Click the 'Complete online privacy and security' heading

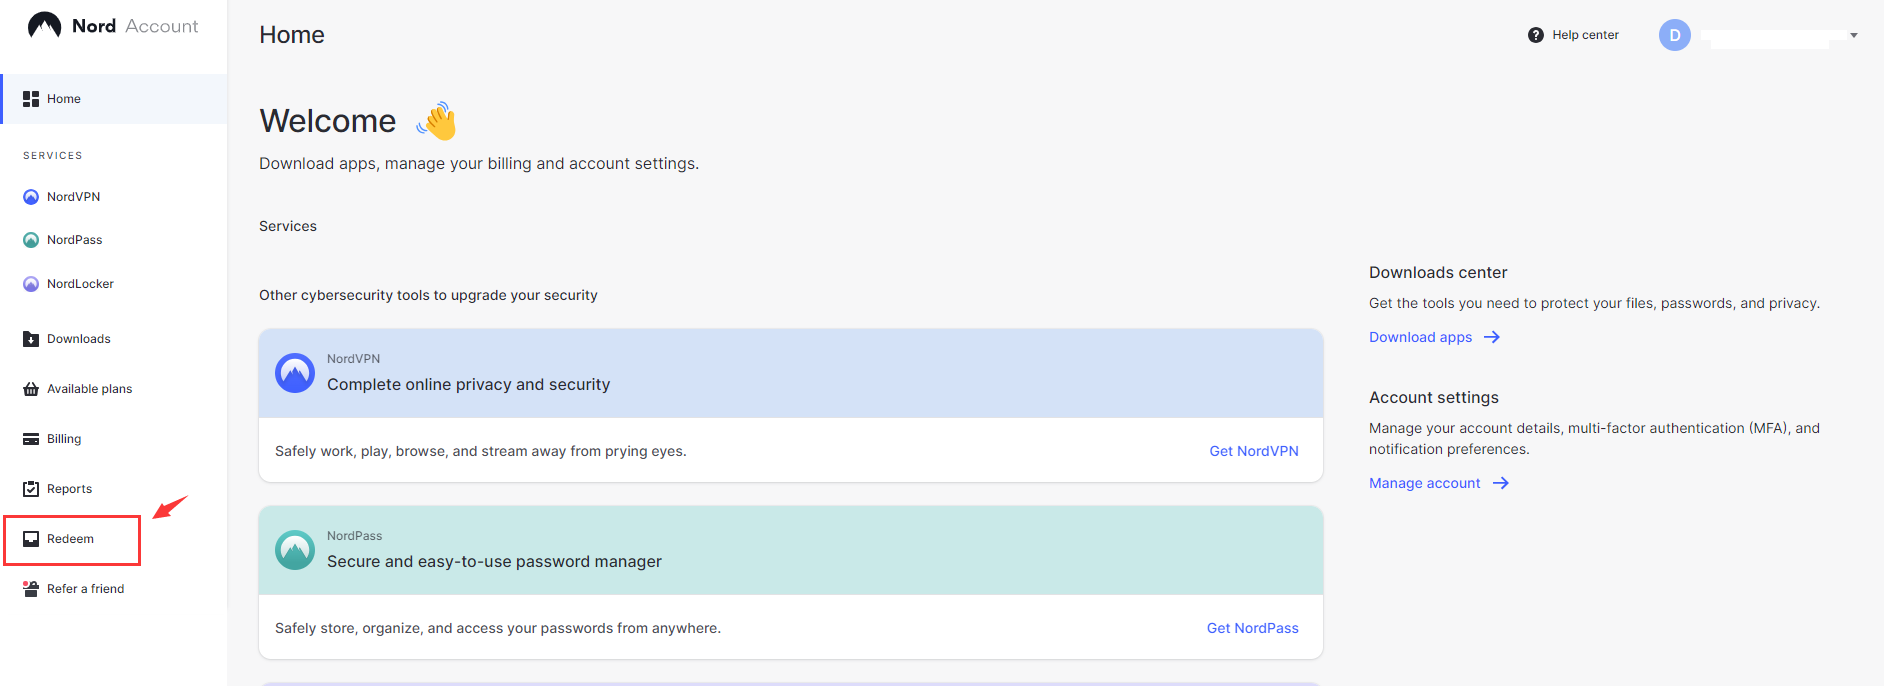tap(468, 385)
